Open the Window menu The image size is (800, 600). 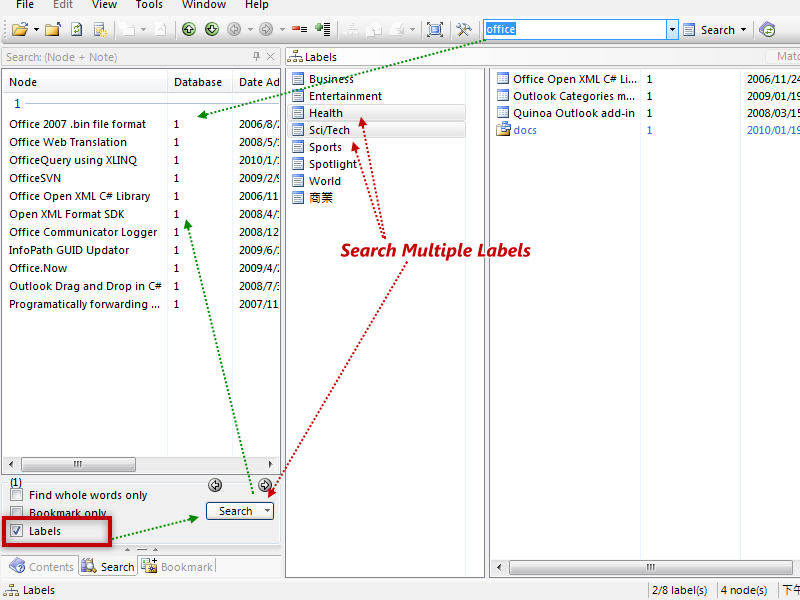204,5
